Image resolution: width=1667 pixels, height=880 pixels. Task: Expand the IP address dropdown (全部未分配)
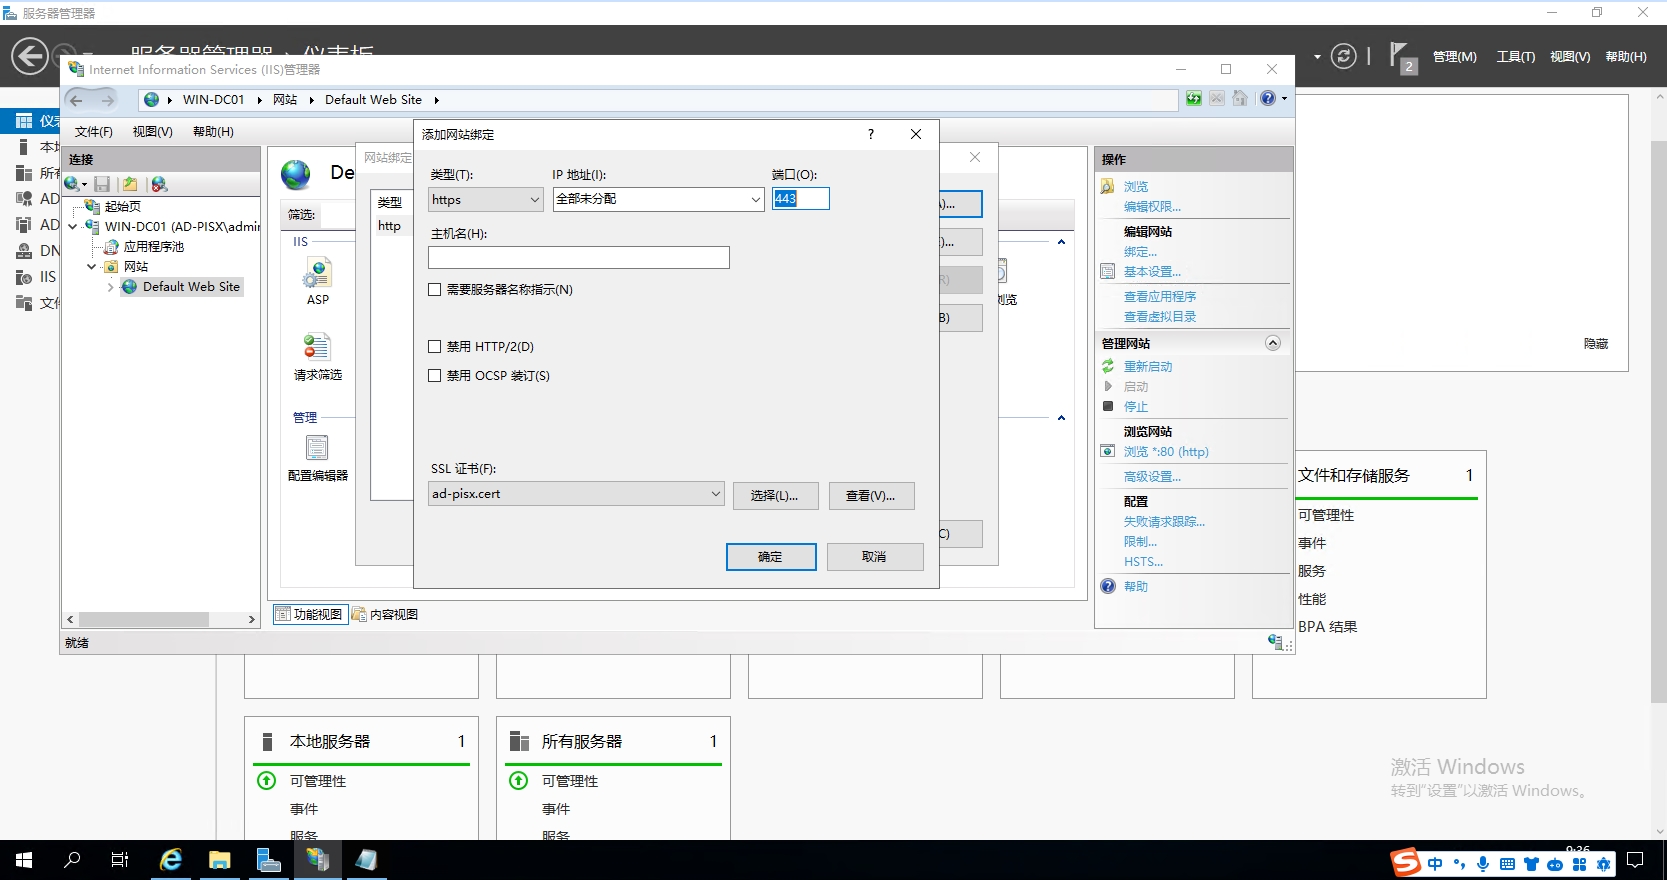(x=658, y=200)
